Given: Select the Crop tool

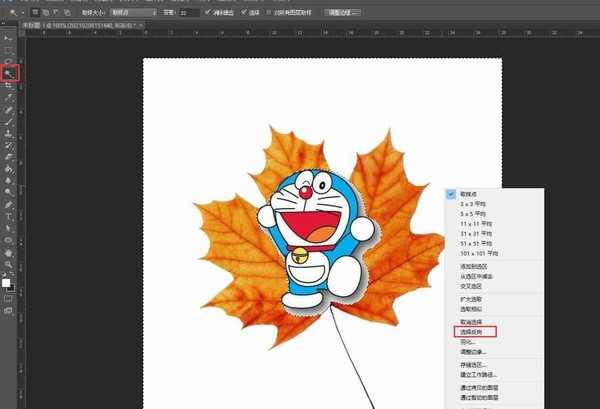Looking at the screenshot, I should (x=9, y=86).
